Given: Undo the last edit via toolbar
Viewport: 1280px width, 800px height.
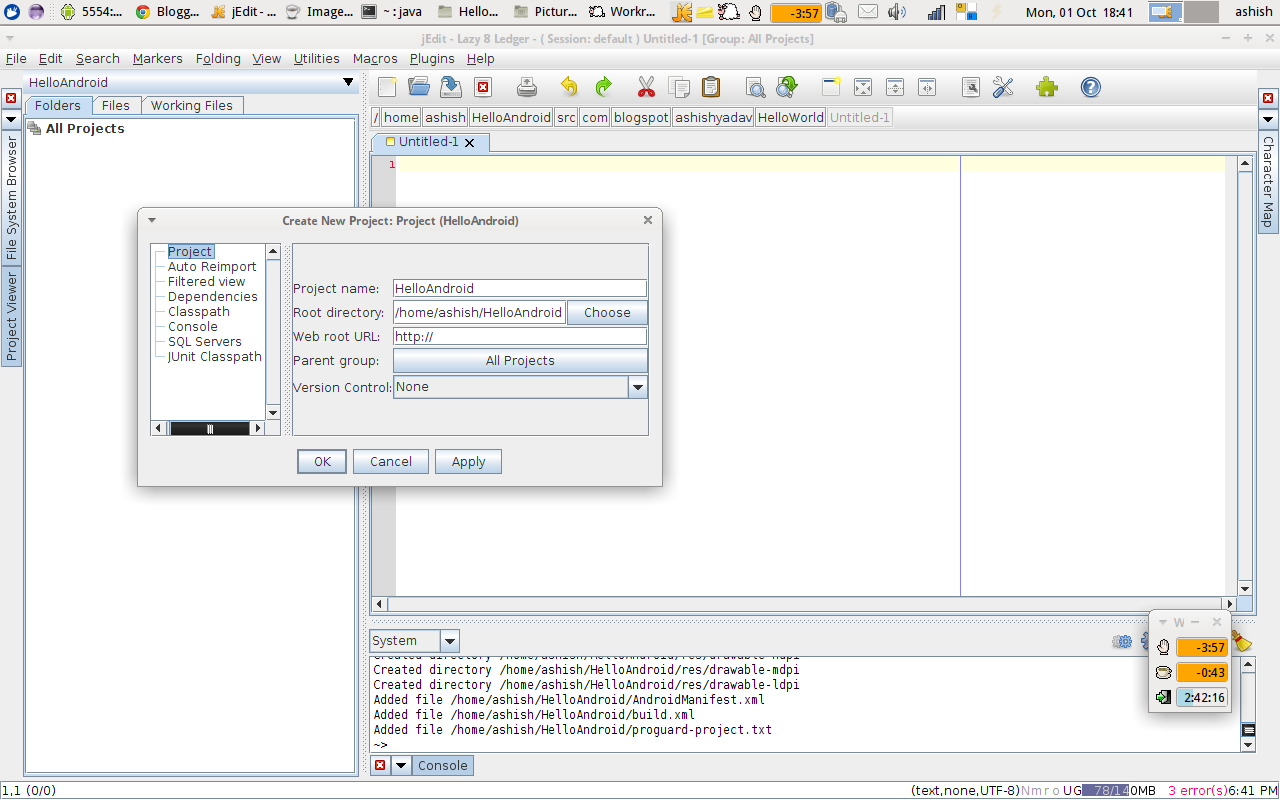Looking at the screenshot, I should pos(568,87).
